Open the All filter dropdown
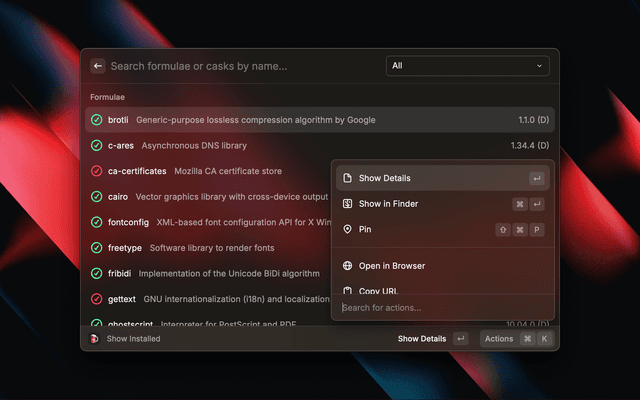This screenshot has width=640, height=400. point(467,66)
